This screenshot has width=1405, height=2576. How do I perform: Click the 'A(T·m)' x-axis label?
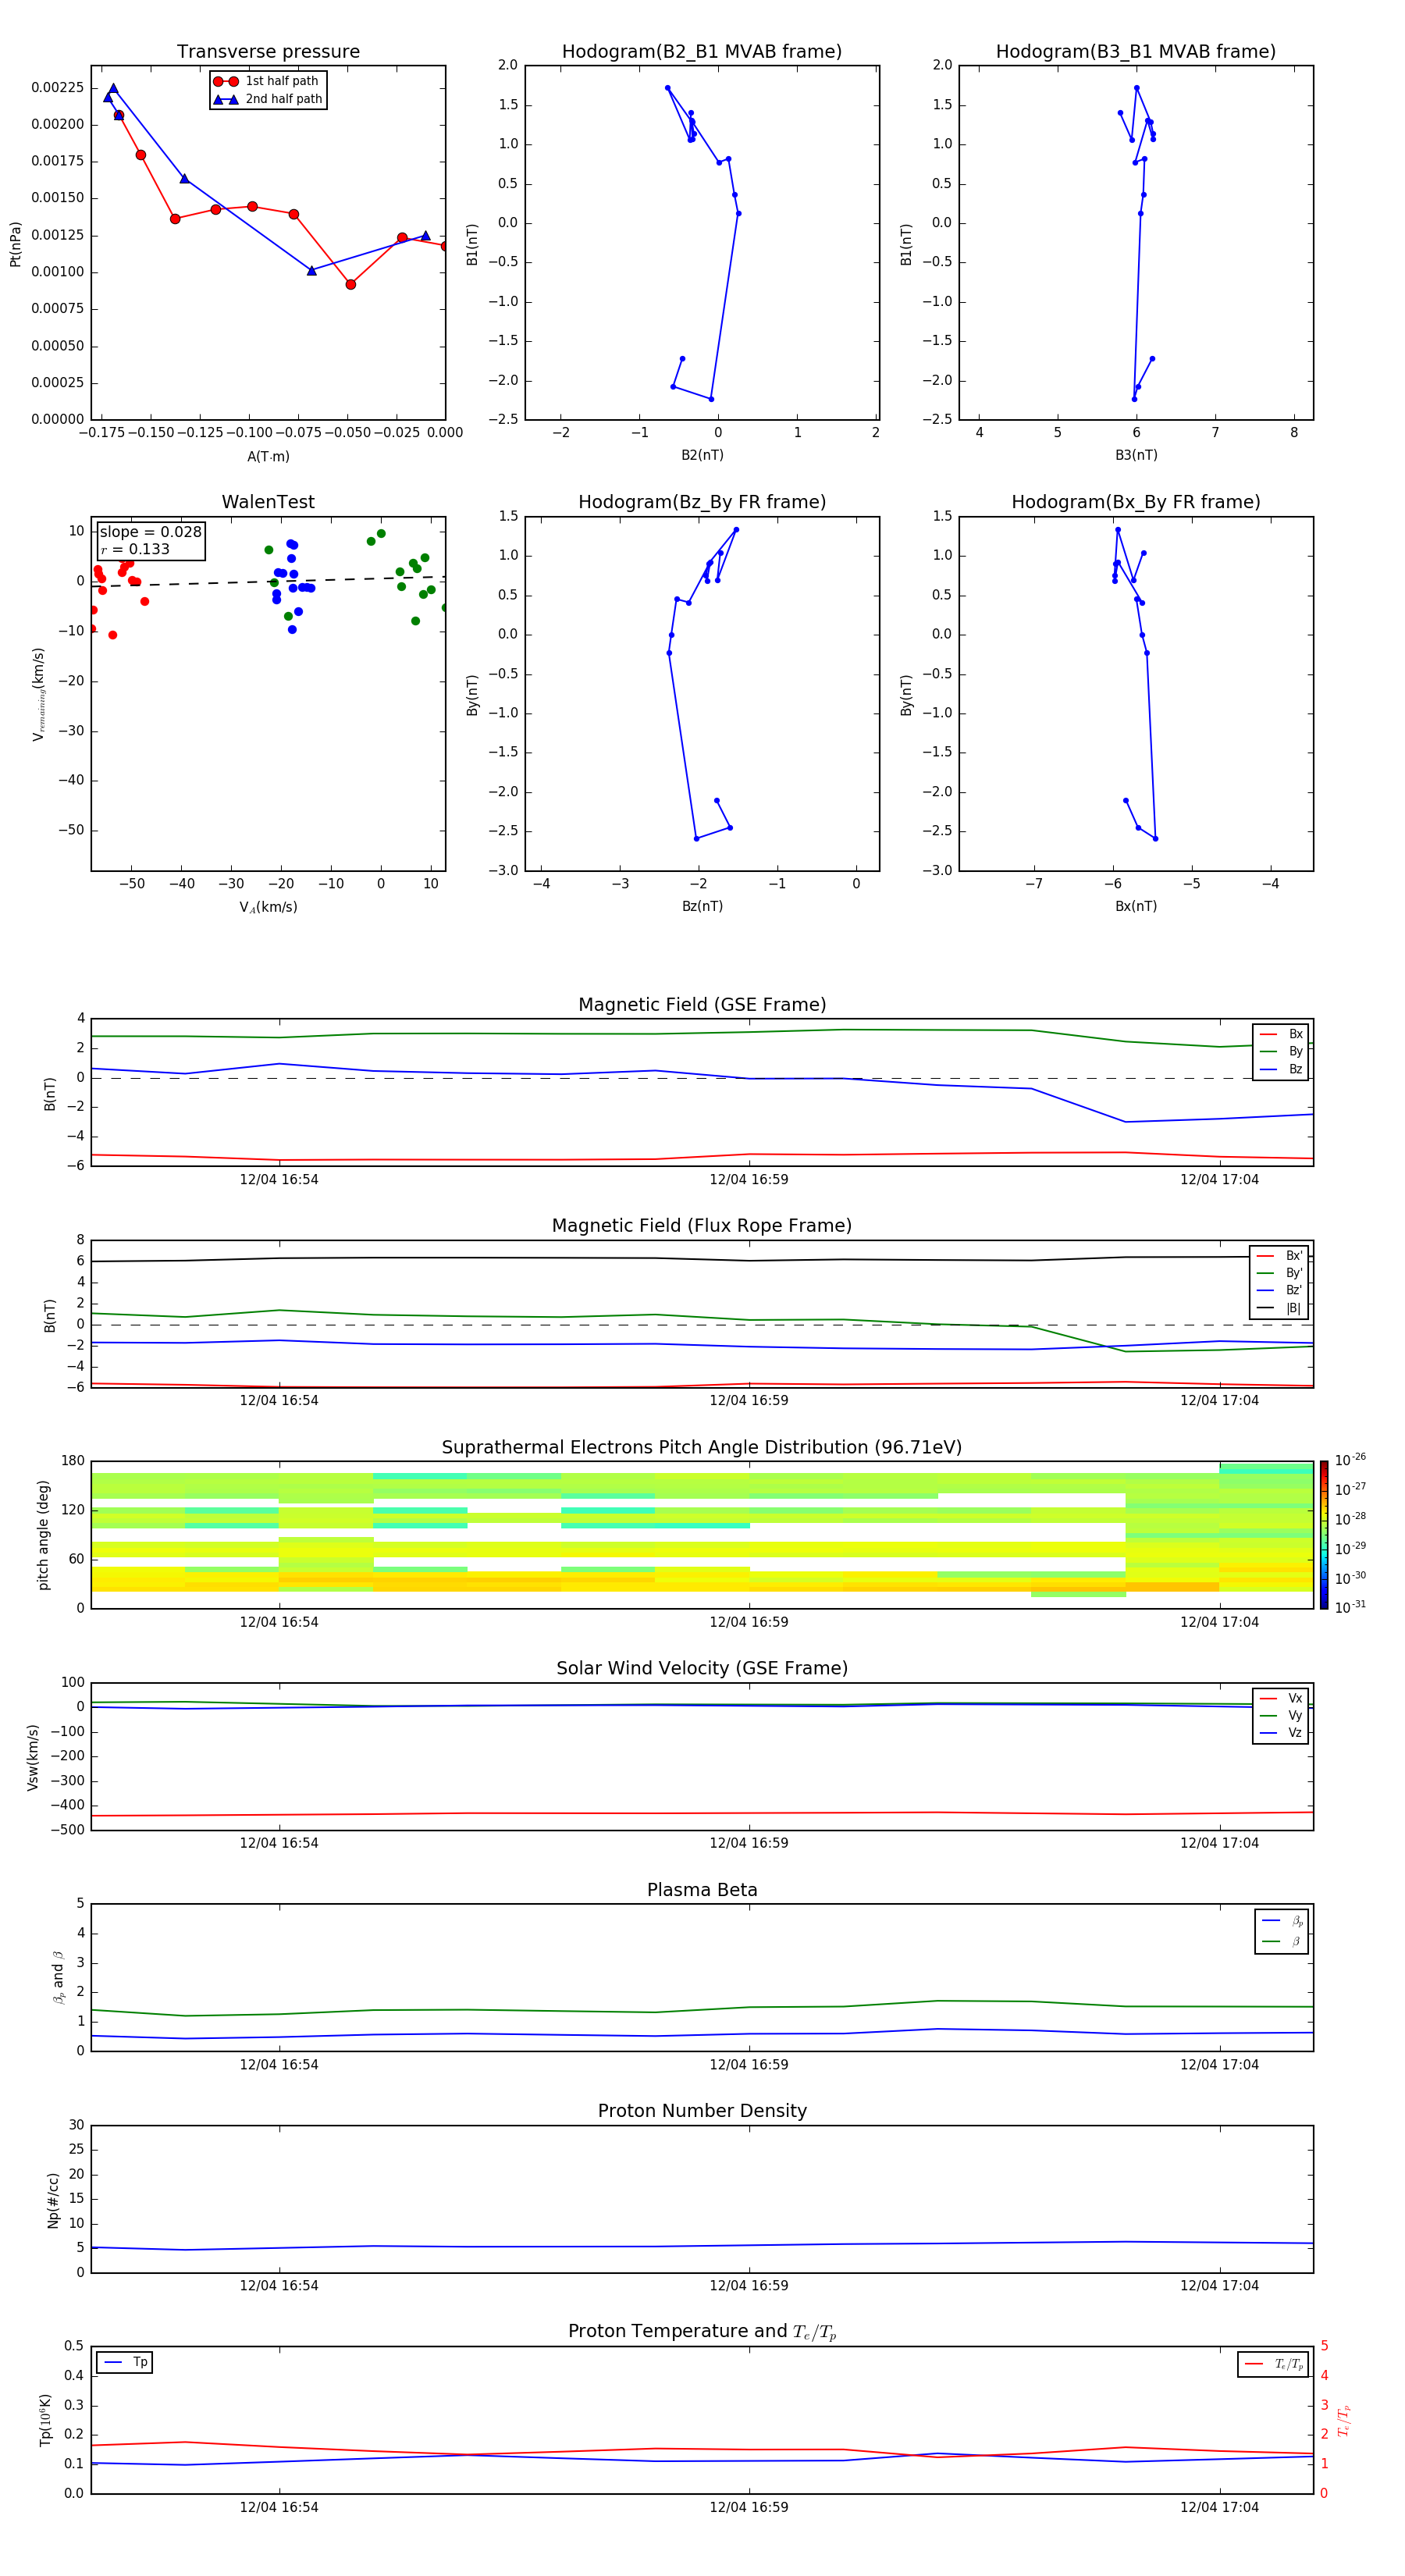[268, 456]
